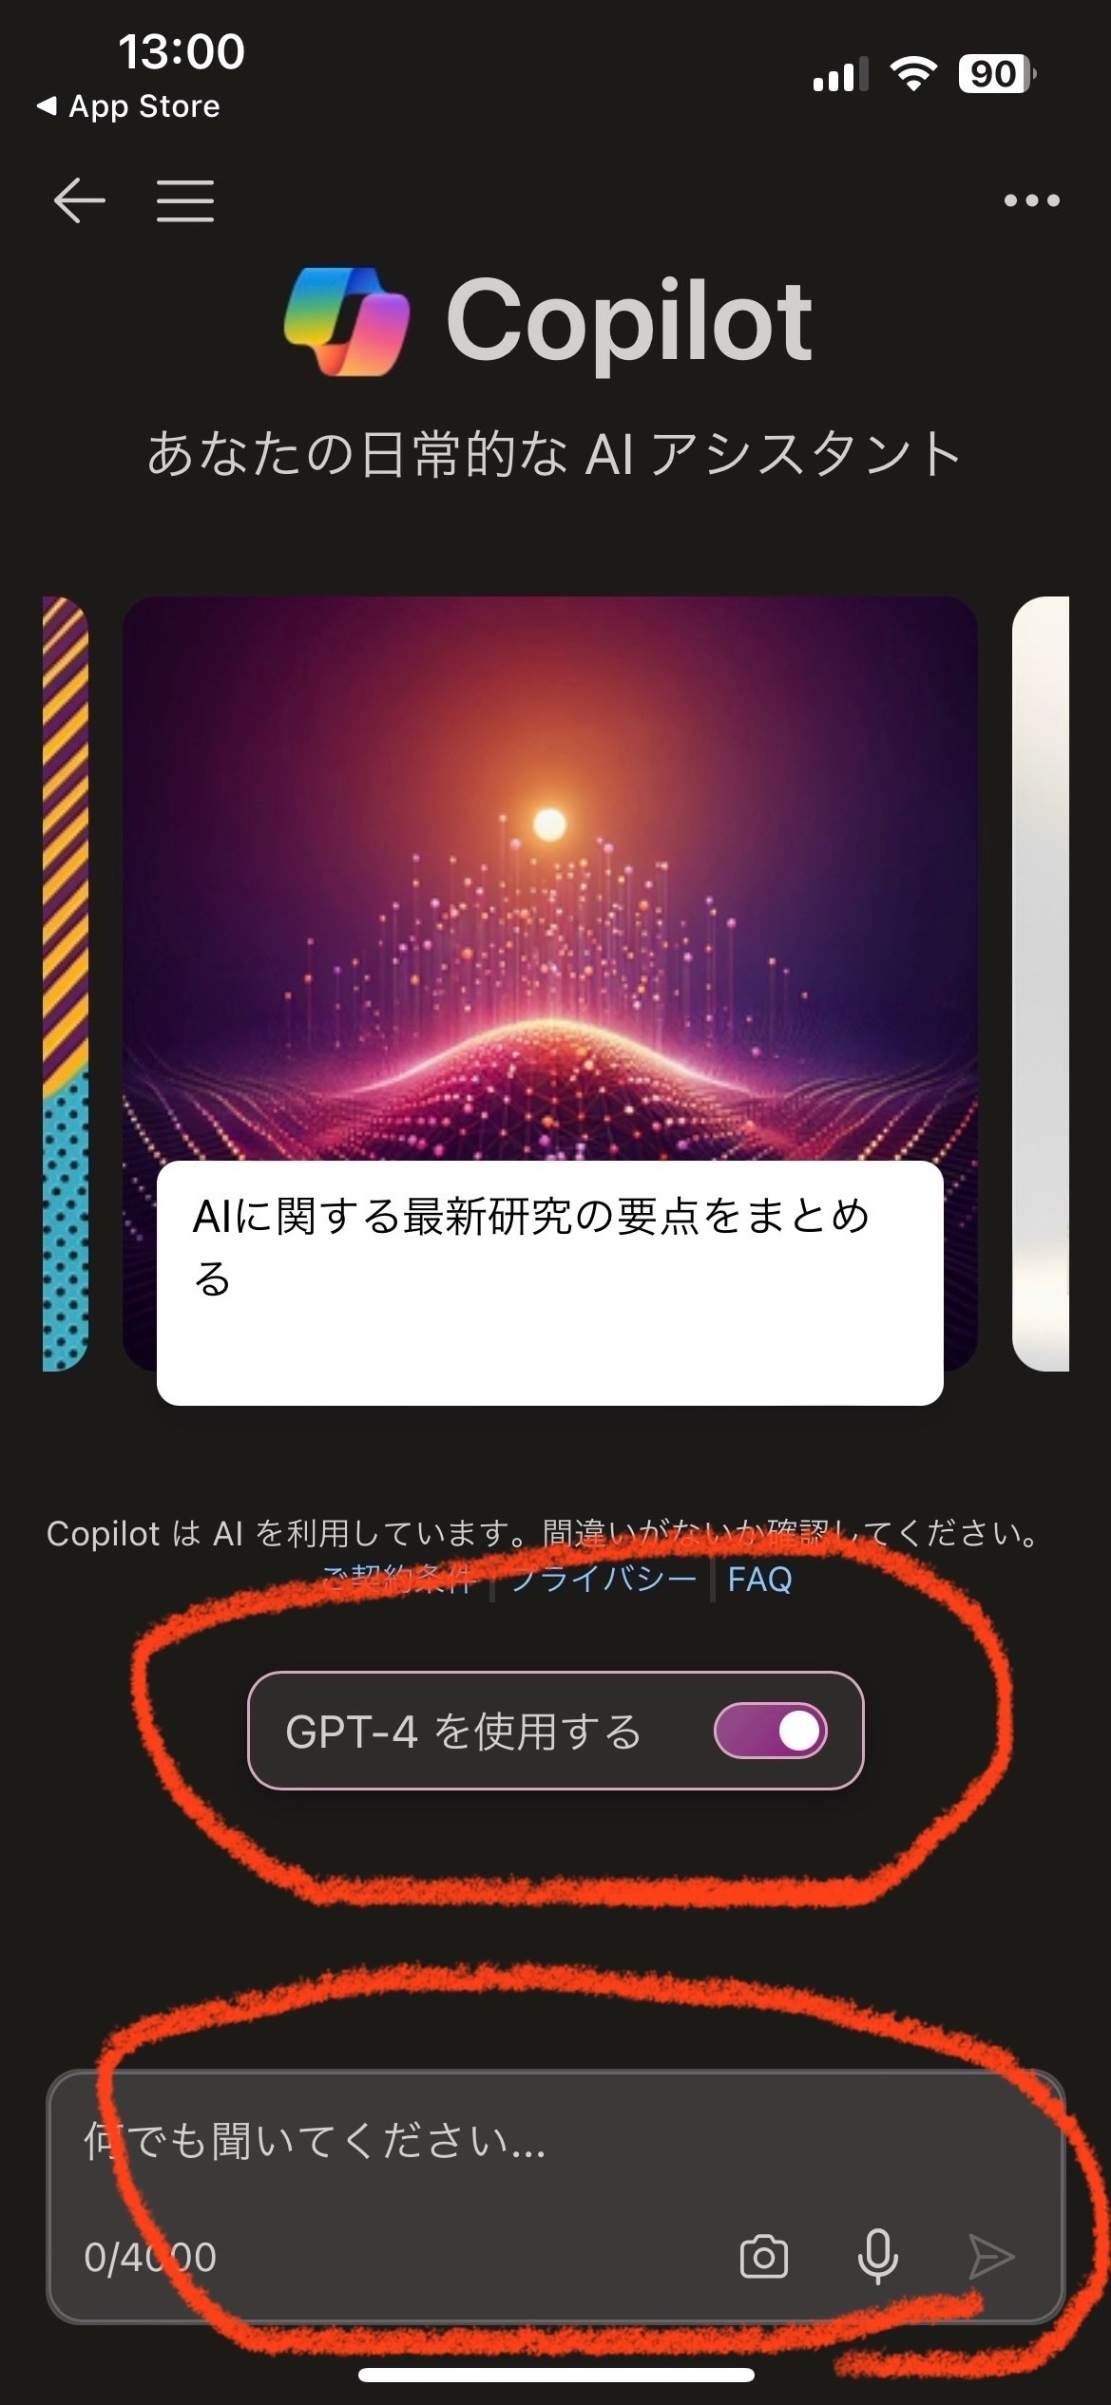Image resolution: width=1111 pixels, height=2405 pixels.
Task: Tap the cellular signal bars icon
Action: coord(840,74)
